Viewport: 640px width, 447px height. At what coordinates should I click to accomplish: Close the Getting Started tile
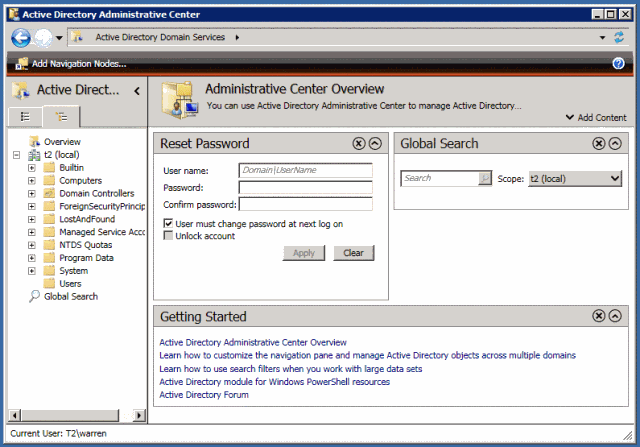click(x=599, y=316)
